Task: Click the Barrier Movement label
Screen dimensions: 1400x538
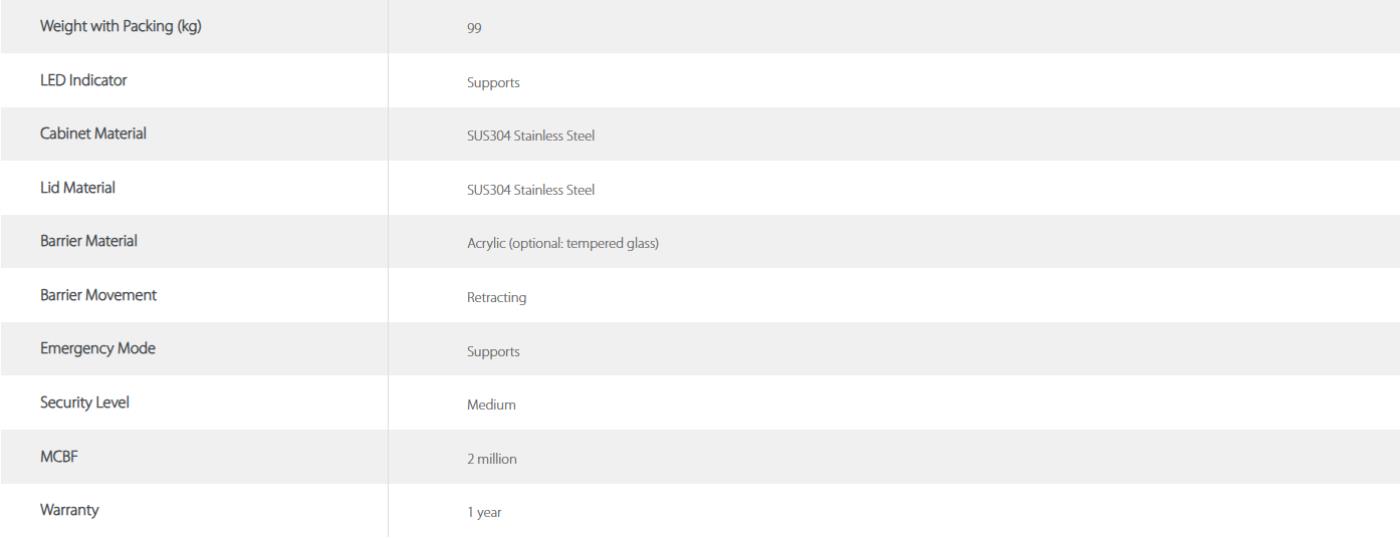Action: tap(98, 295)
